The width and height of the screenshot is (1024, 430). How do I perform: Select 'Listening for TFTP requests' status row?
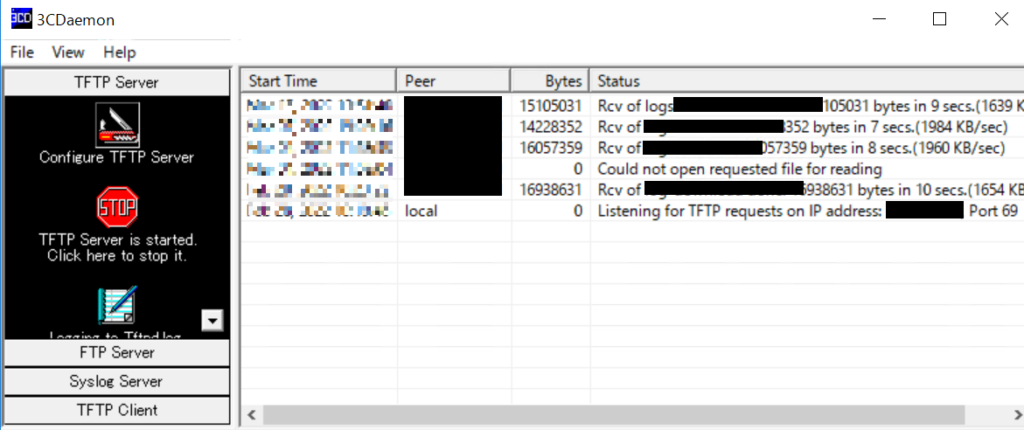tap(808, 212)
